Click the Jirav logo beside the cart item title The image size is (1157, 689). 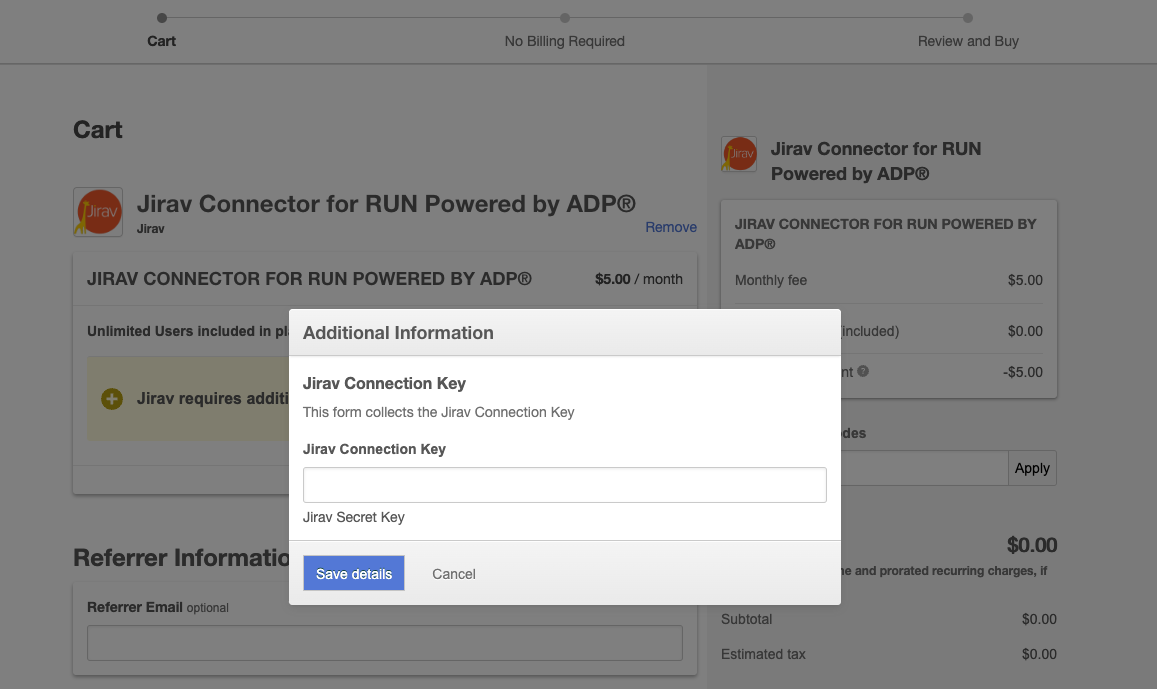click(x=97, y=211)
